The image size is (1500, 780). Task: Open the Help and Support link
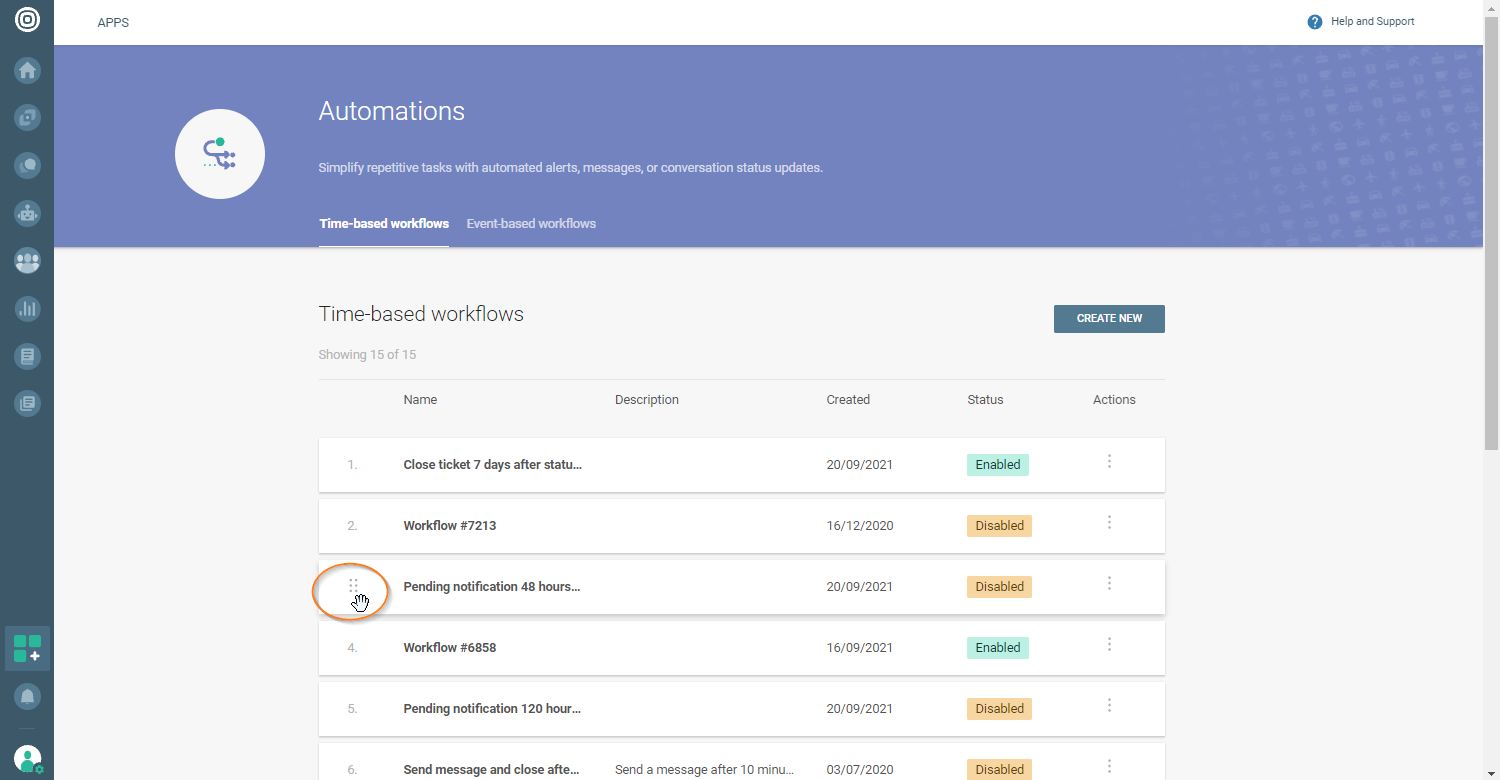coord(1372,22)
